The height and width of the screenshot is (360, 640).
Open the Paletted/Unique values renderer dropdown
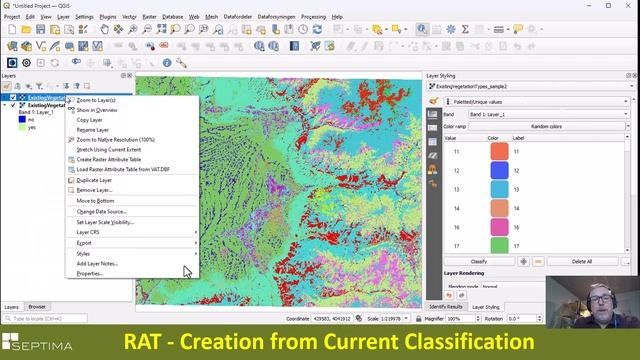[537, 102]
